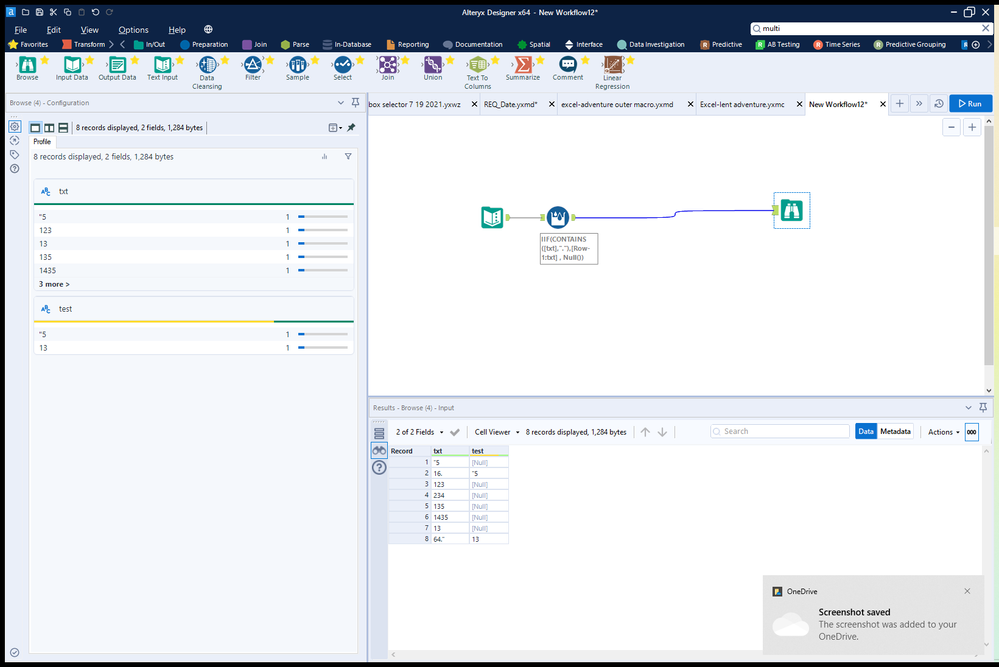Open the Actions dropdown in Results
This screenshot has height=667, width=999.
click(944, 432)
